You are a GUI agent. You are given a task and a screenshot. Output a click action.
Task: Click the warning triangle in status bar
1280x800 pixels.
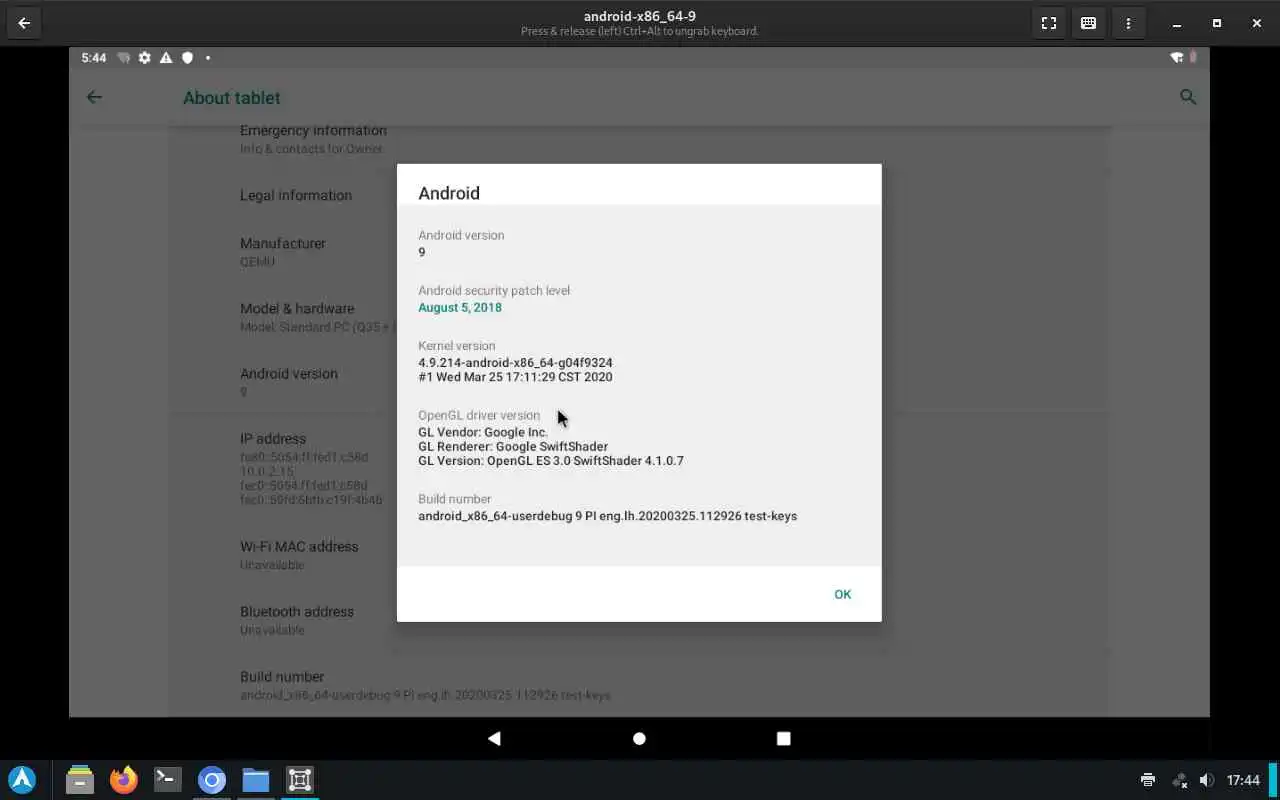(x=166, y=58)
